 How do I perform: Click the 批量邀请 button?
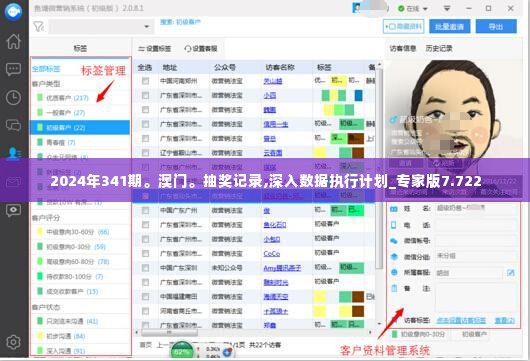(x=449, y=26)
